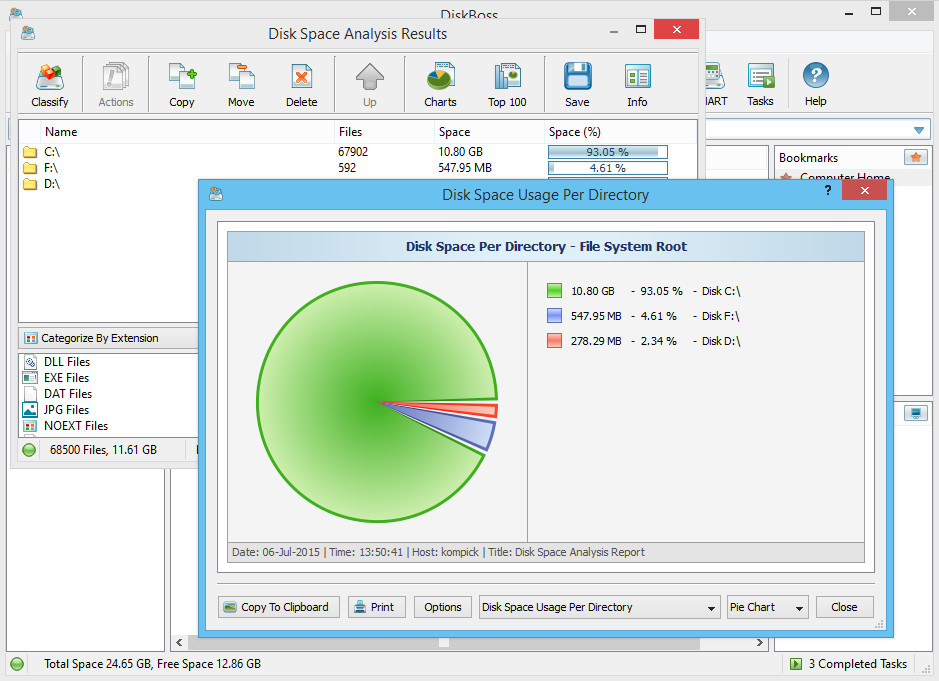939x681 pixels.
Task: Click the NOEXT Files icon
Action: [30, 426]
